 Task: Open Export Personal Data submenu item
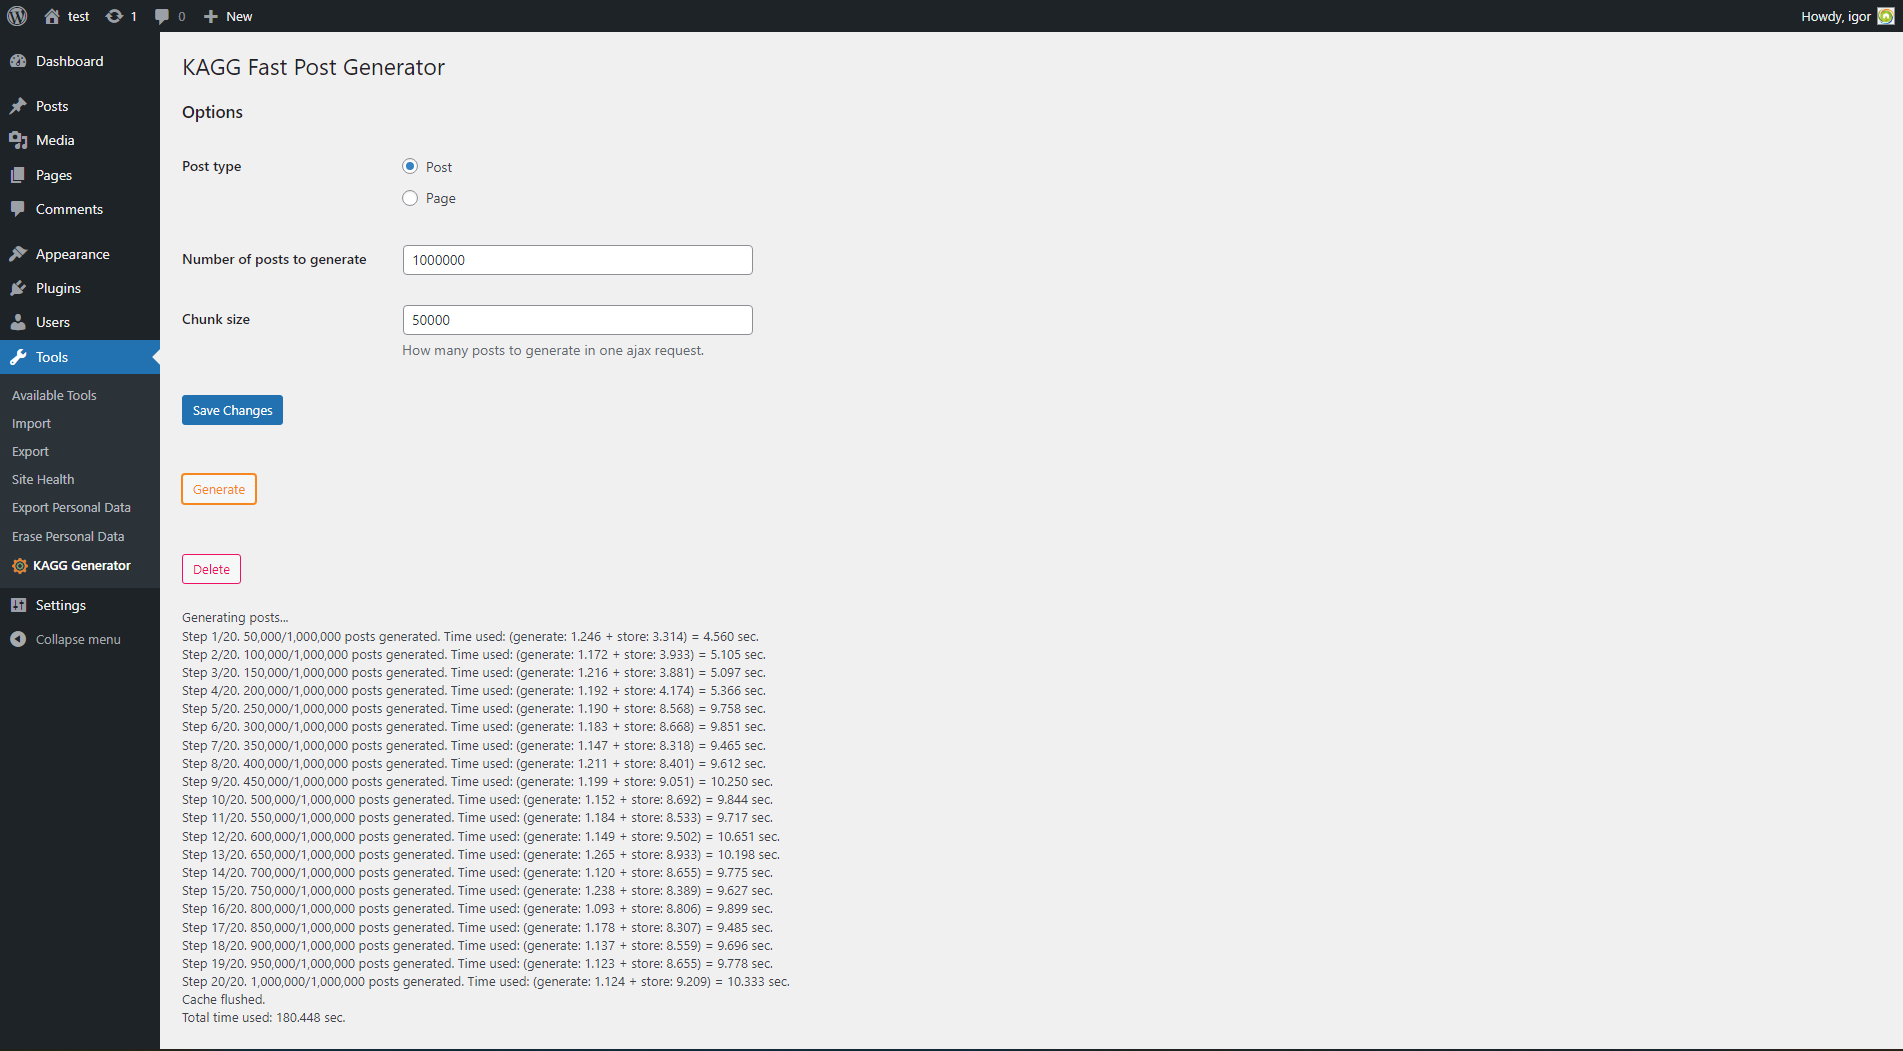click(71, 507)
